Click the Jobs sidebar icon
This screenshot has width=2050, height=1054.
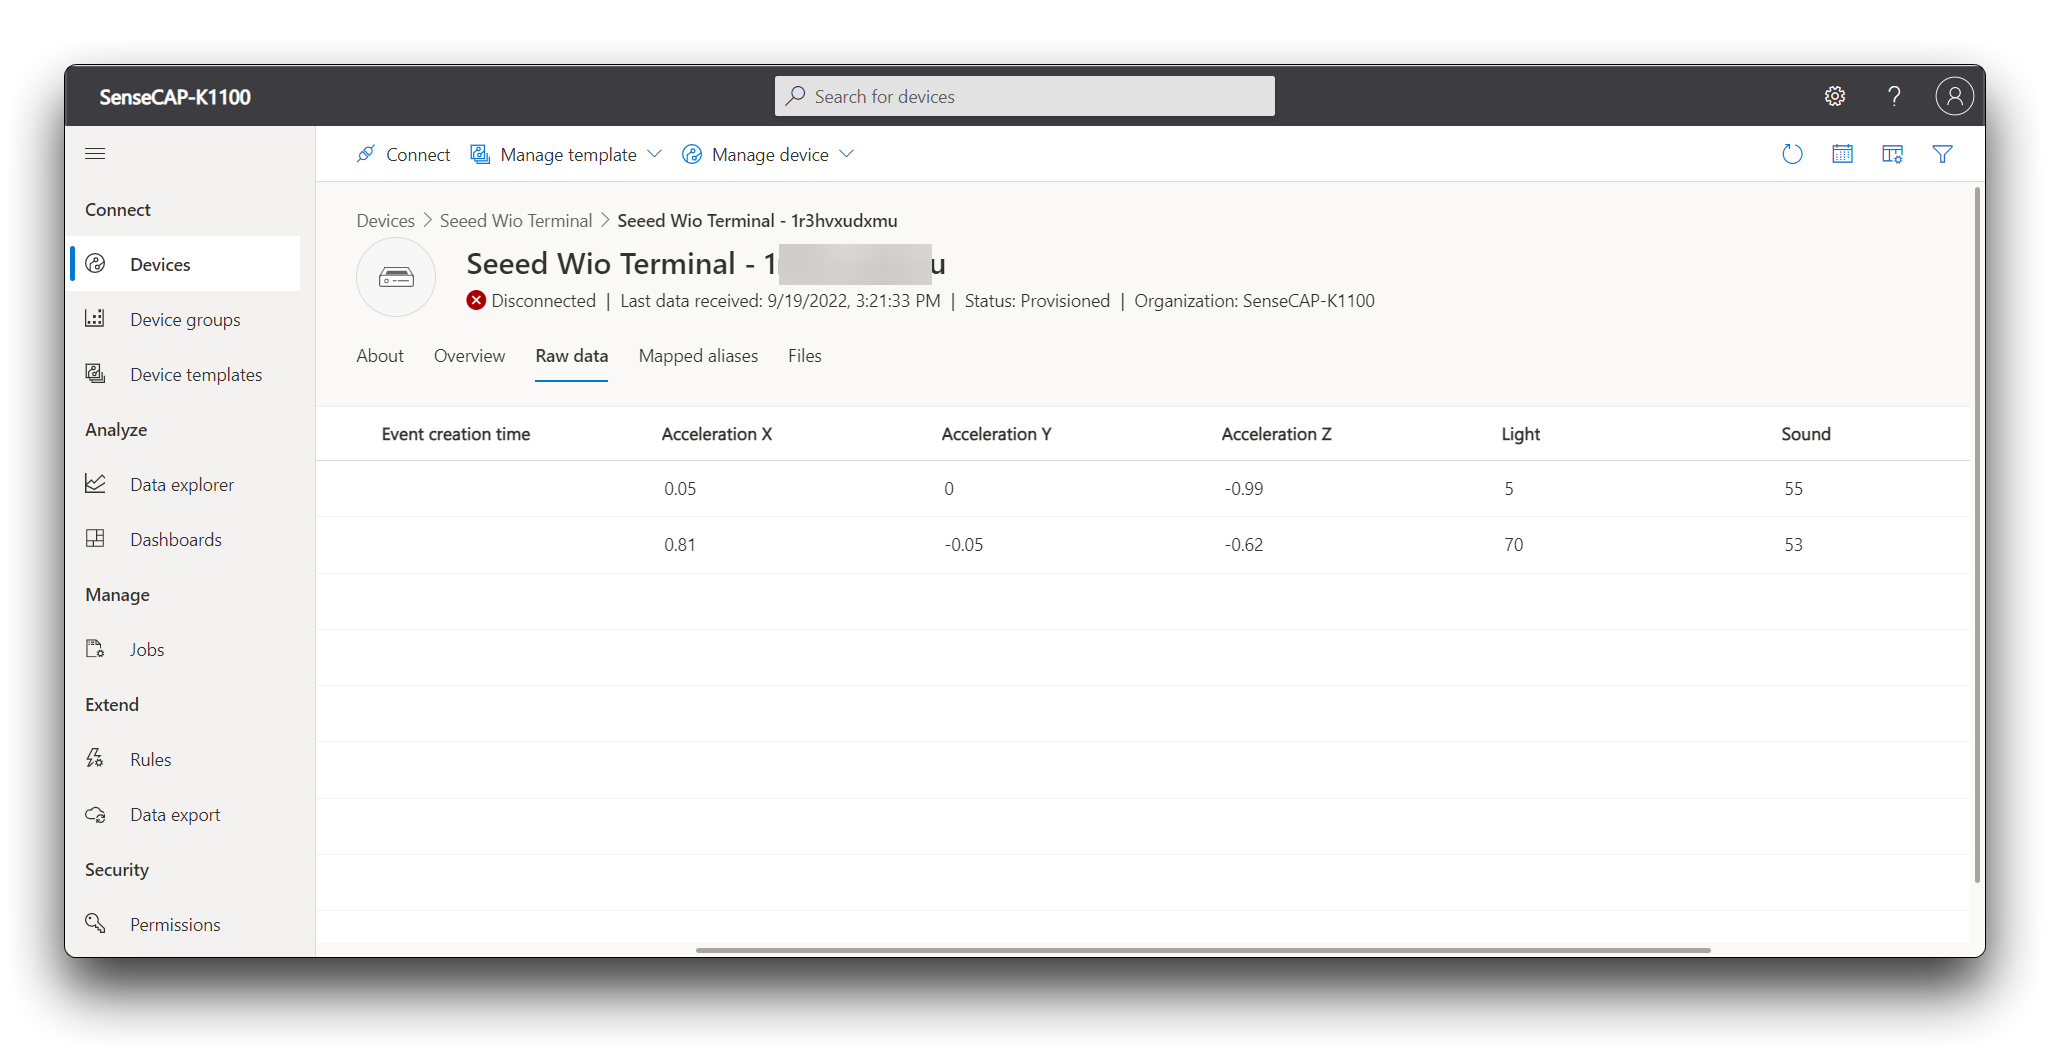pyautogui.click(x=95, y=649)
